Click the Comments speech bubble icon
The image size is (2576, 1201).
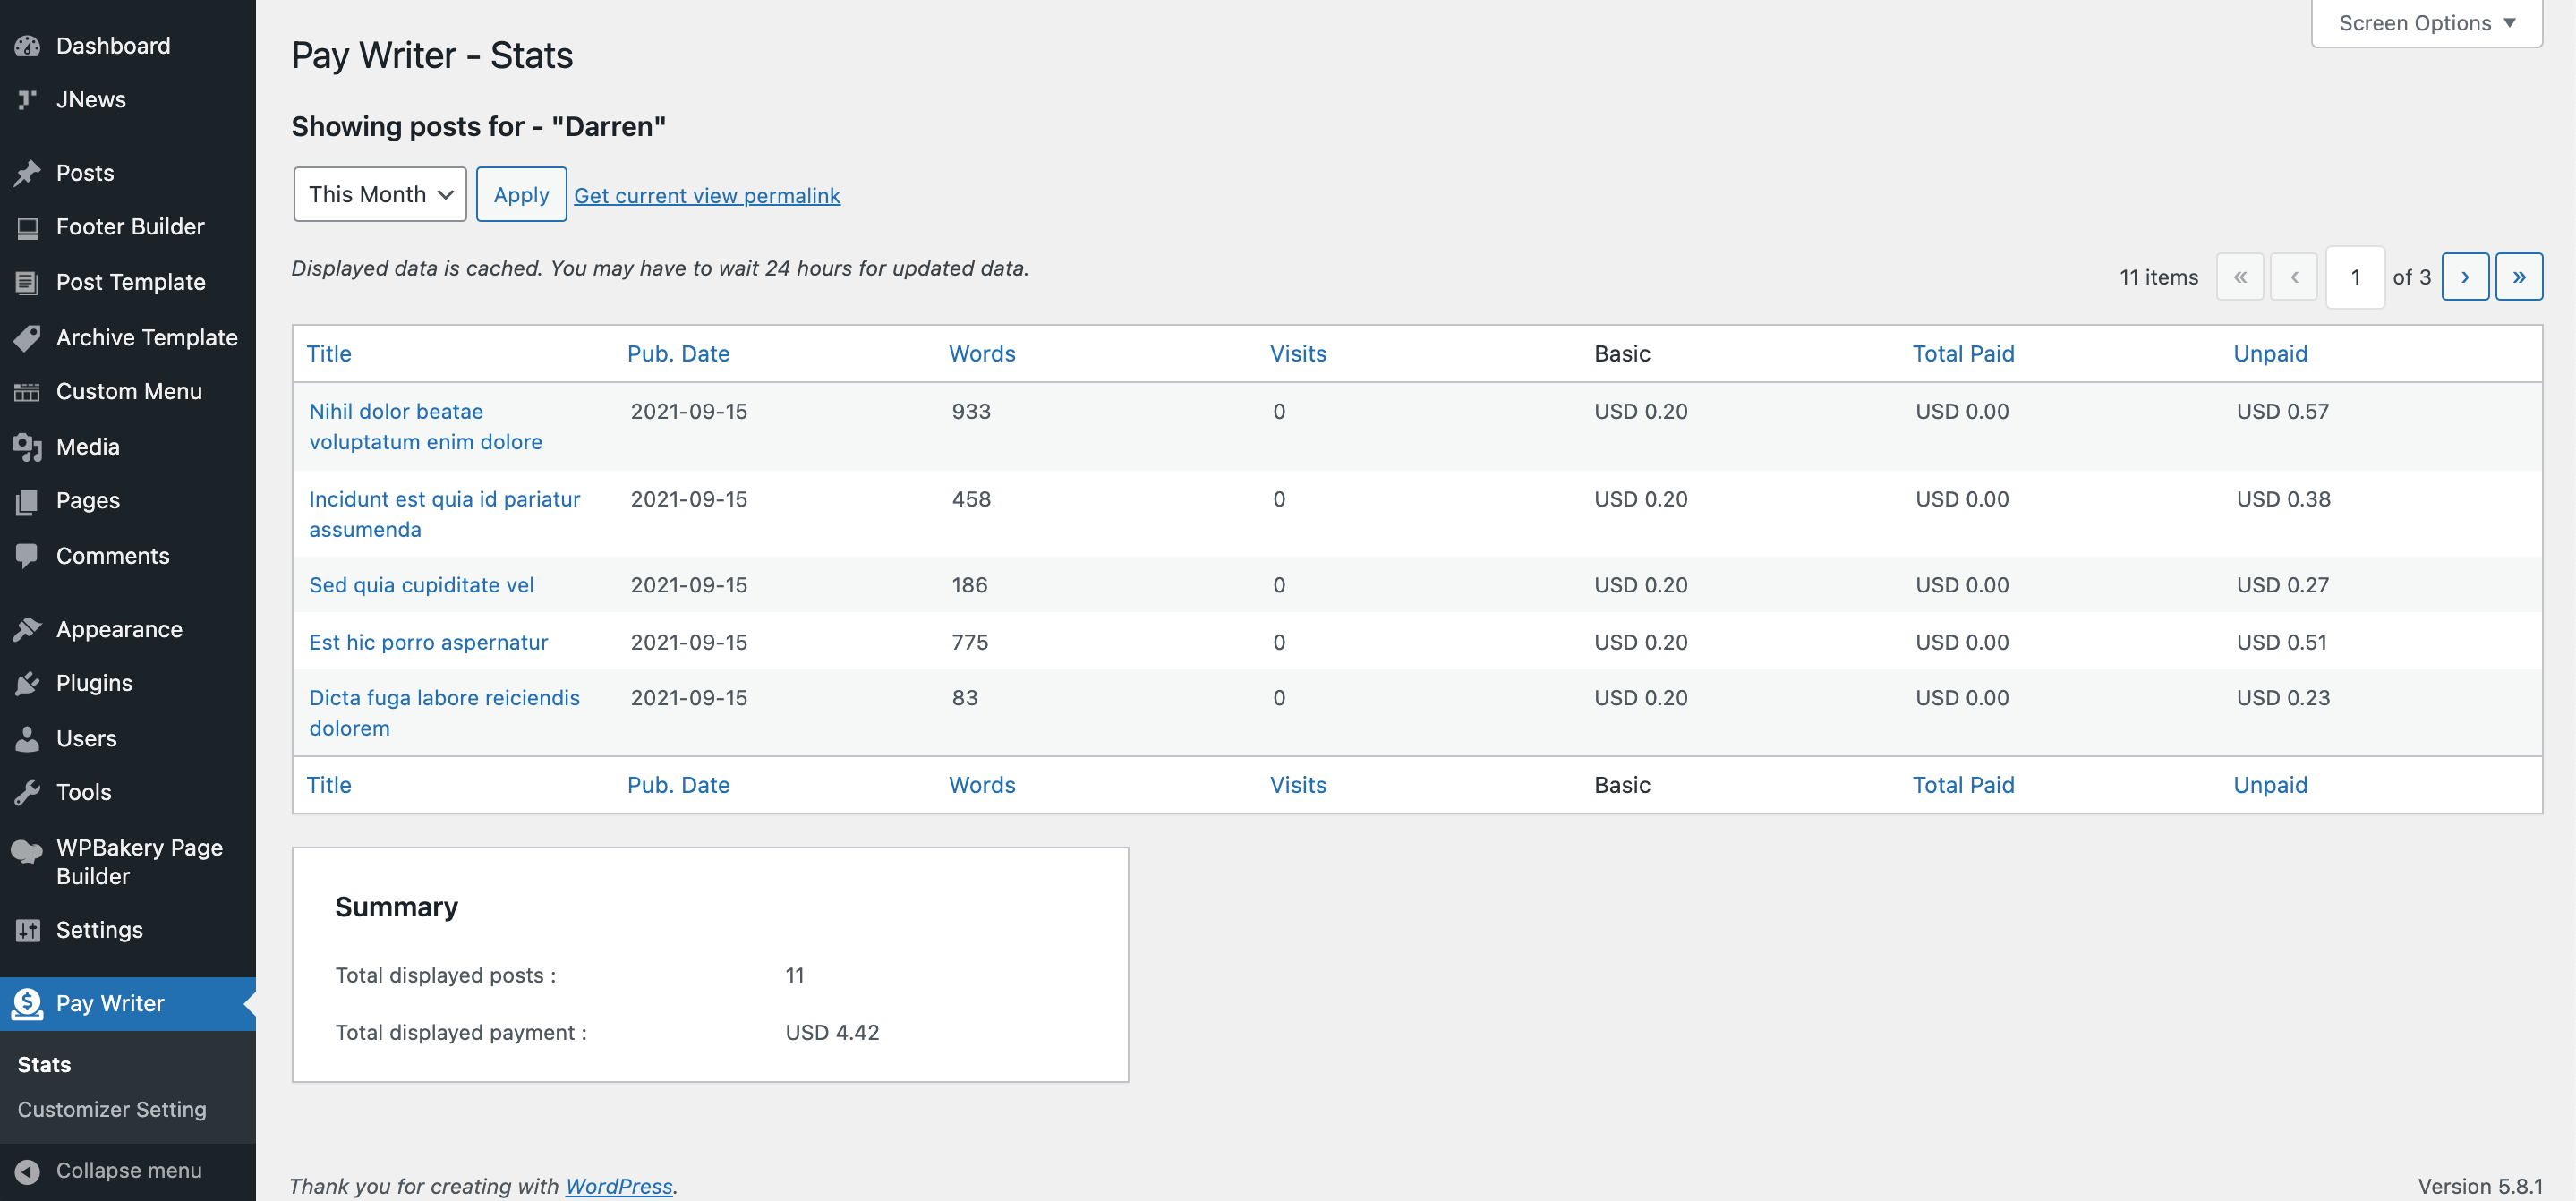pos(27,555)
